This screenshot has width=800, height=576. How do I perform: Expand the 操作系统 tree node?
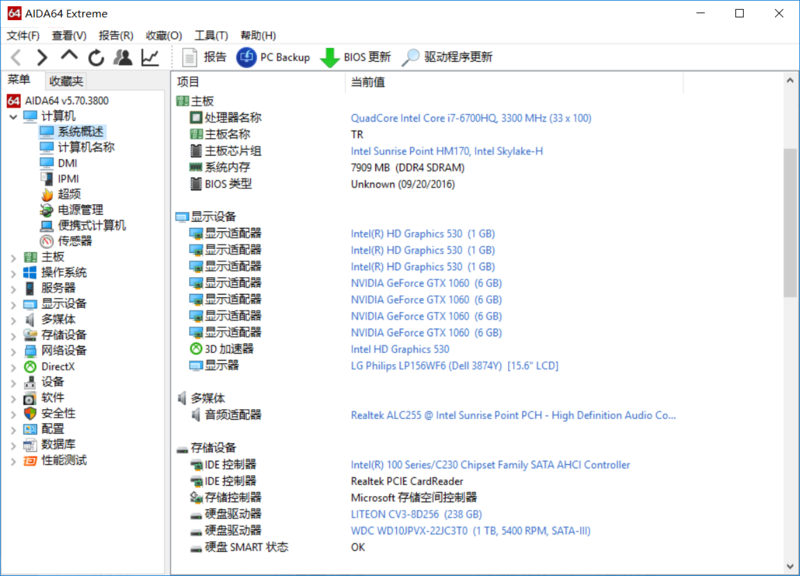[13, 273]
